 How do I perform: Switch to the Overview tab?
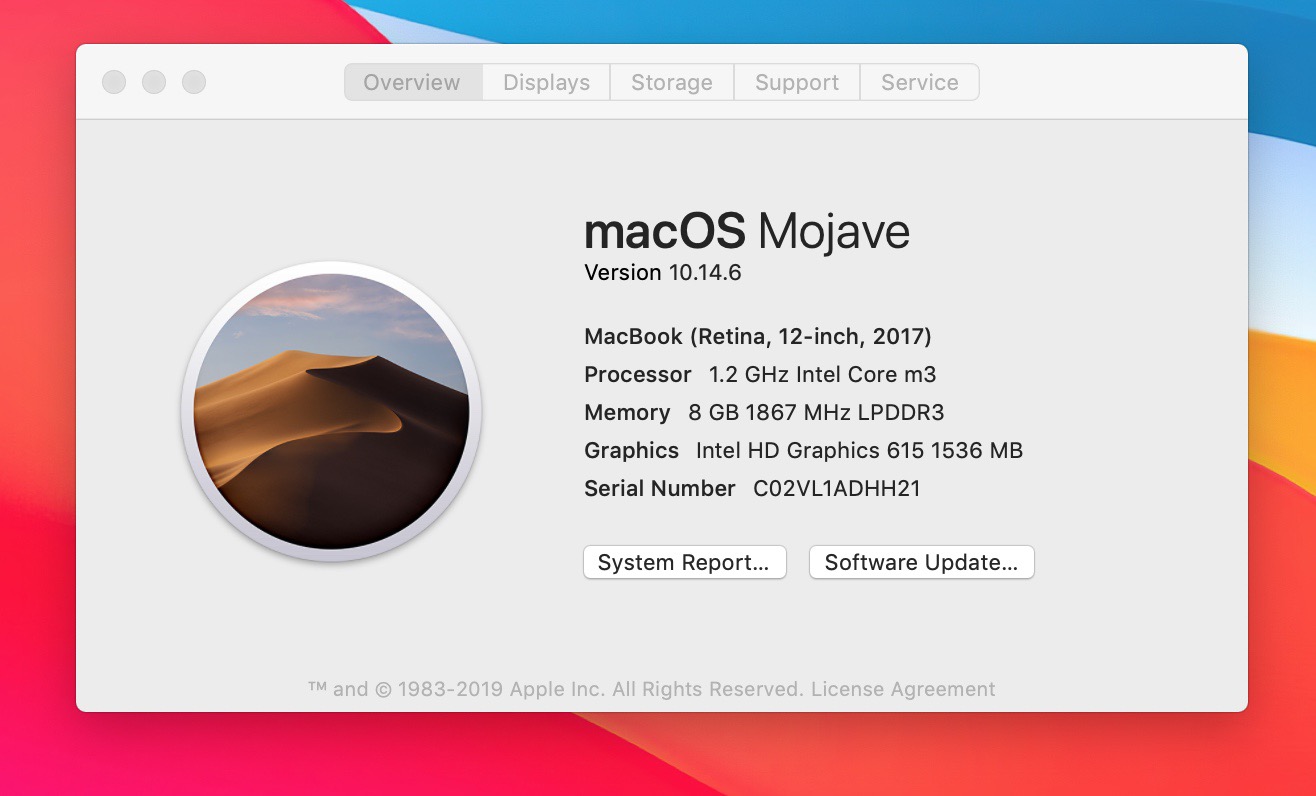click(x=412, y=82)
